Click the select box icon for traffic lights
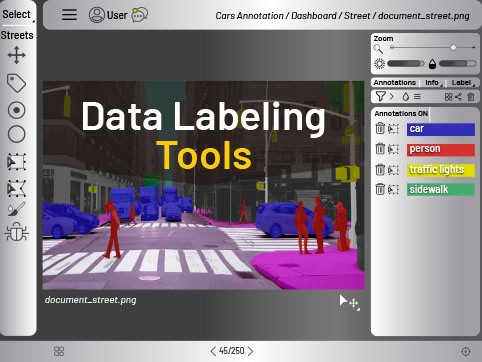Viewport: 482px width, 362px height. (x=393, y=170)
